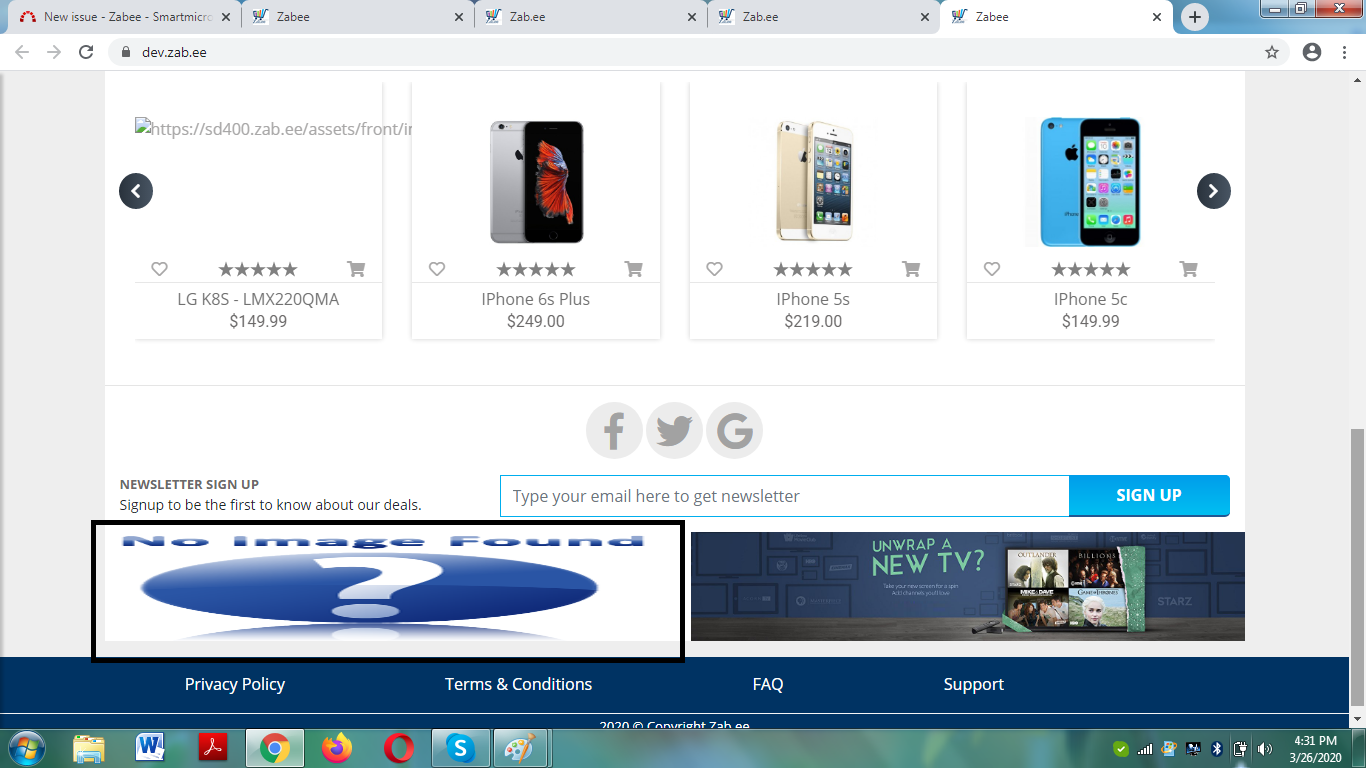Click the NEWSLETTER SIGN UP heading
The width and height of the screenshot is (1366, 768).
click(x=189, y=484)
